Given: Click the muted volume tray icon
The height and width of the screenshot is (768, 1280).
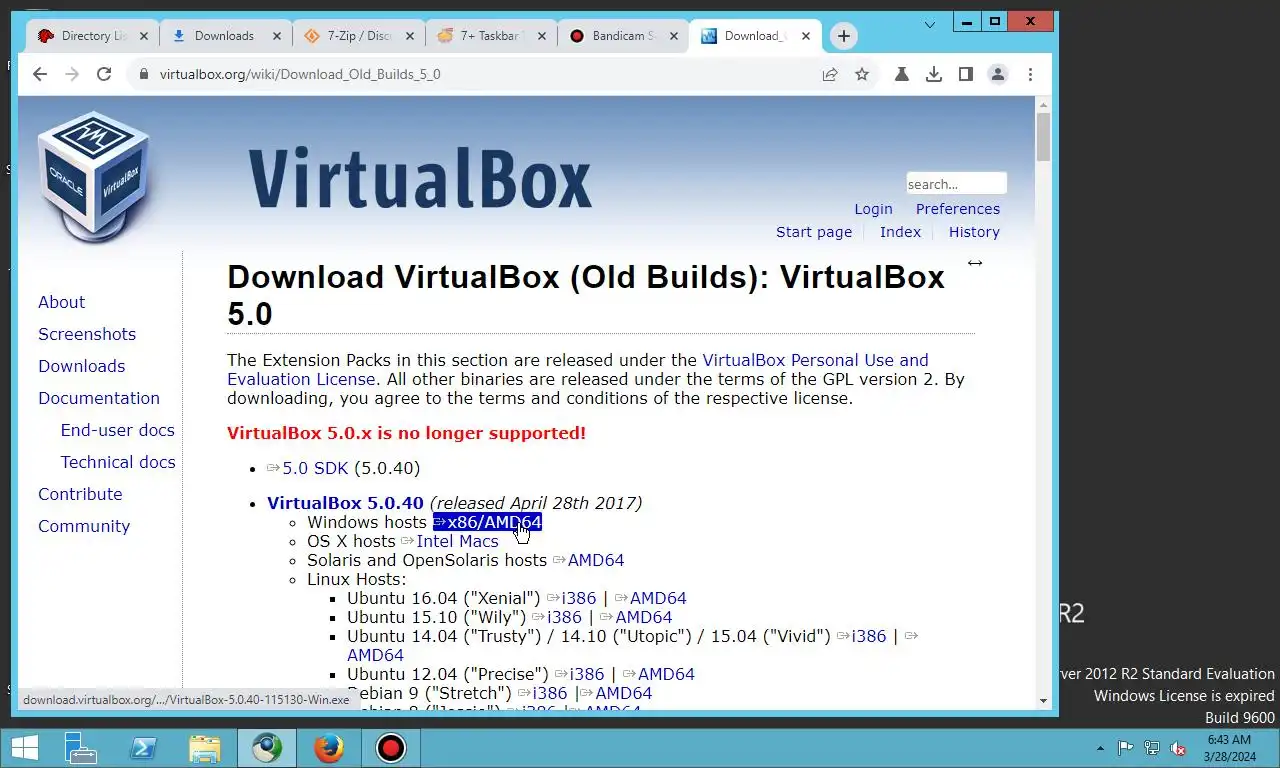Looking at the screenshot, I should (1178, 748).
